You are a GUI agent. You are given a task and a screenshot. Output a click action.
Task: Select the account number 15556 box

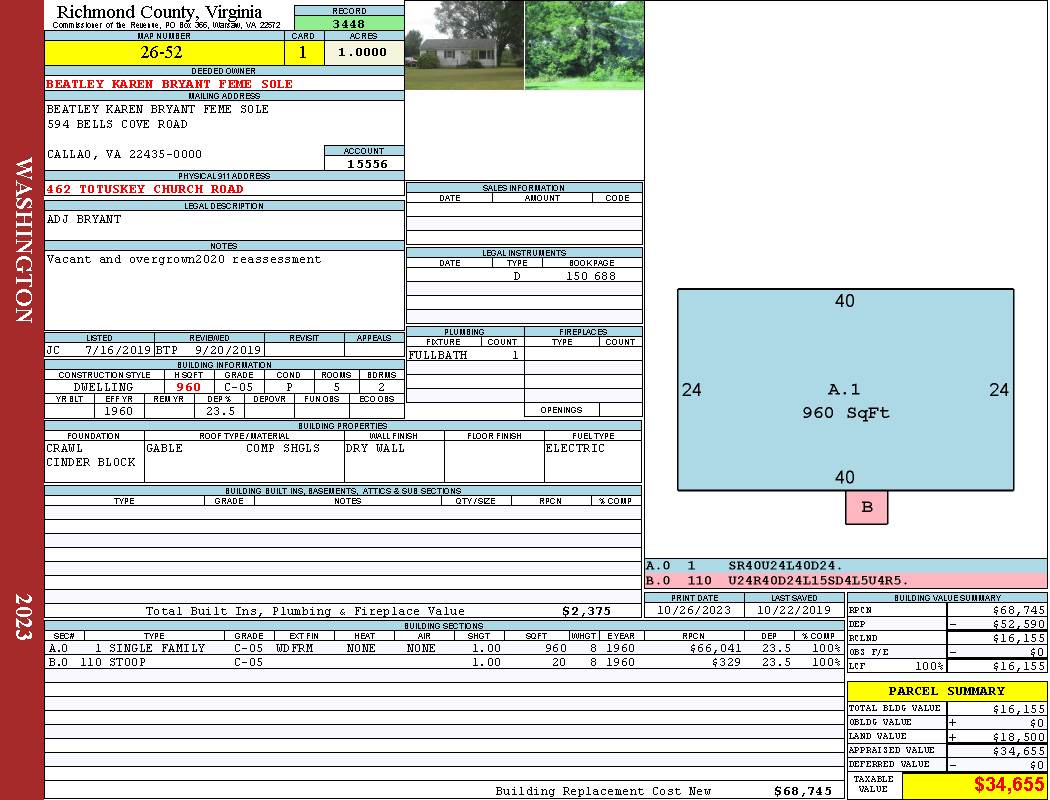coord(364,164)
